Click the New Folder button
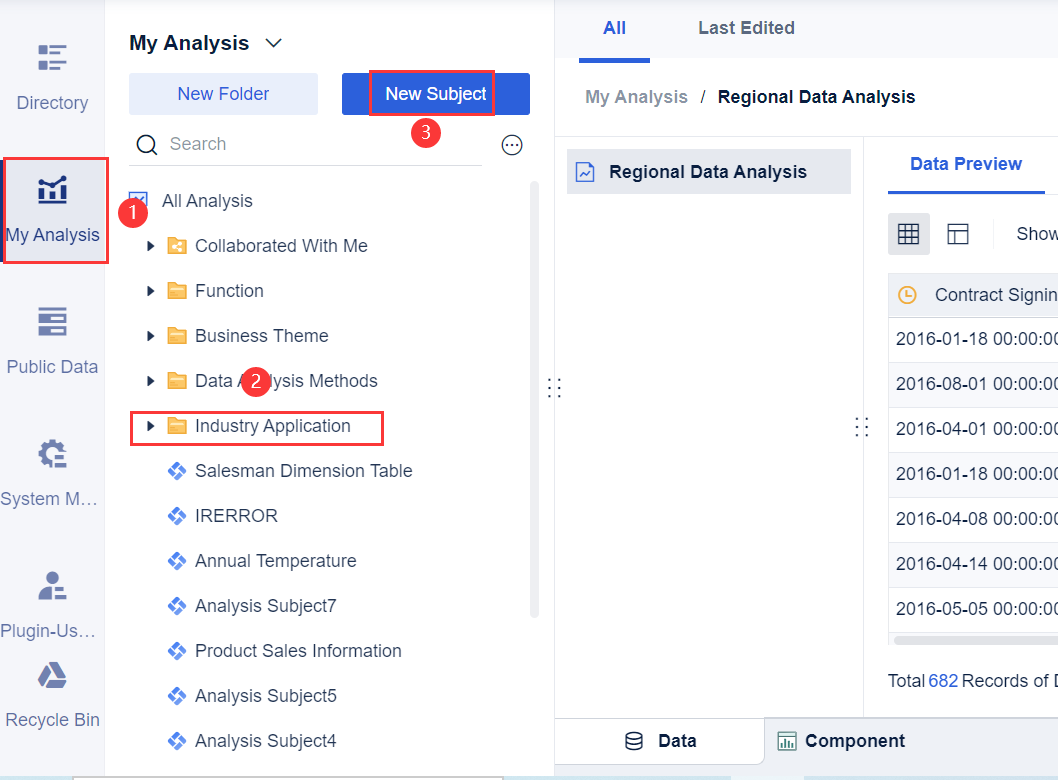Image resolution: width=1058 pixels, height=780 pixels. tap(223, 94)
